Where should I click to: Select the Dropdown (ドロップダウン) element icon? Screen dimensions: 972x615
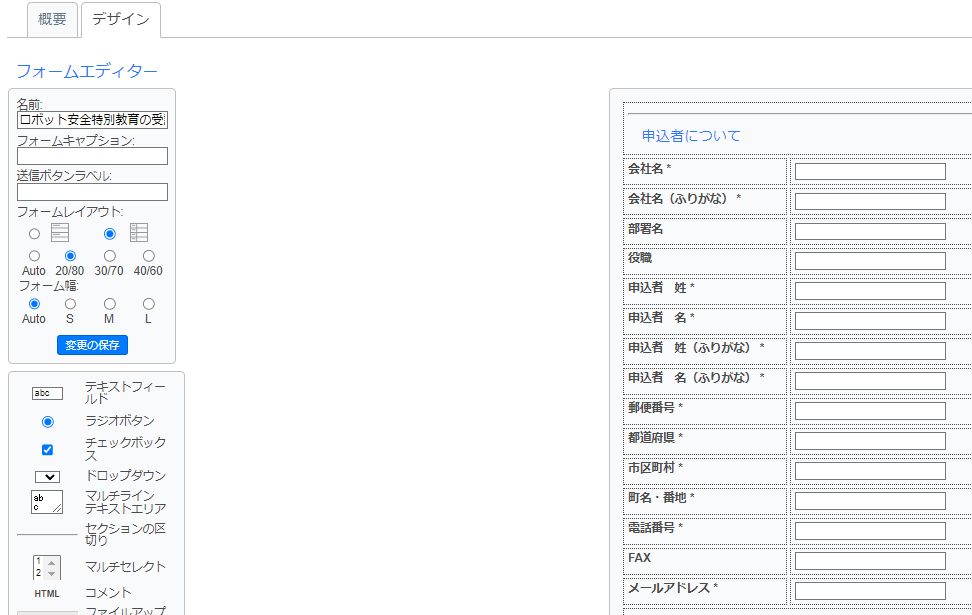pyautogui.click(x=47, y=477)
